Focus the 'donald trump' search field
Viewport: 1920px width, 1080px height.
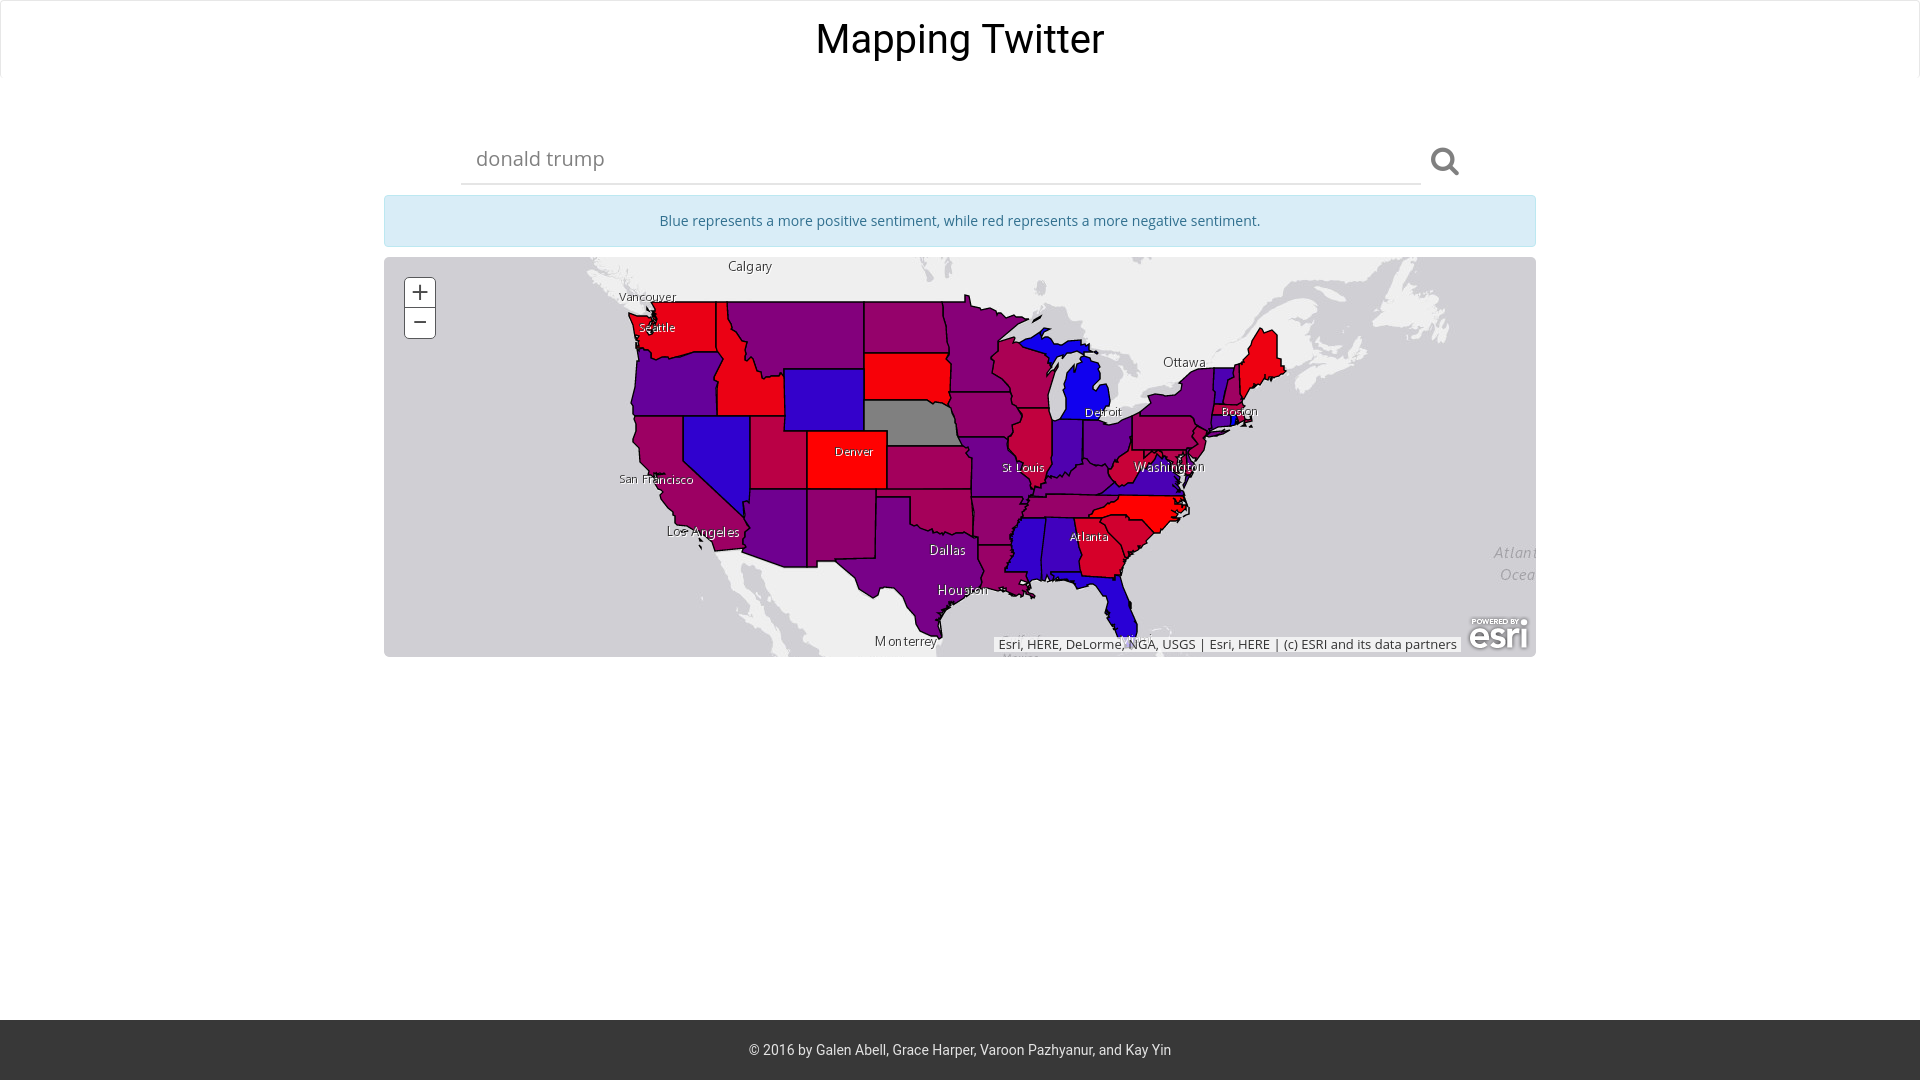tap(940, 159)
